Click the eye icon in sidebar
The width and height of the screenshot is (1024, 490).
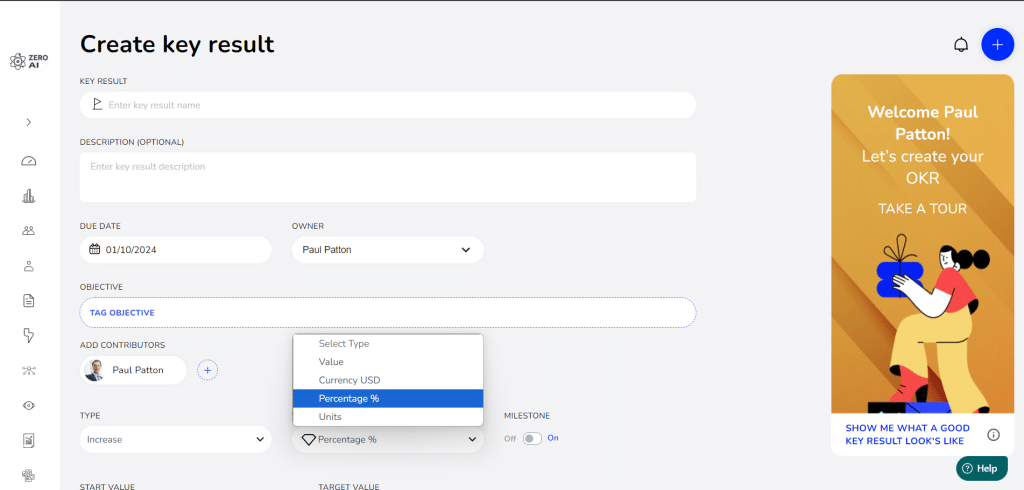pyautogui.click(x=29, y=405)
